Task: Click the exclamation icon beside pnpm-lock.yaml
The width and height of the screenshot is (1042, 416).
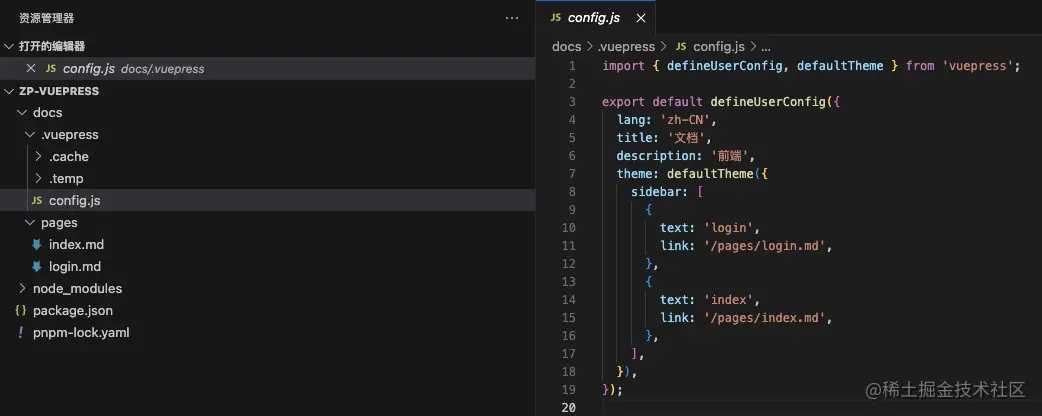Action: 21,332
